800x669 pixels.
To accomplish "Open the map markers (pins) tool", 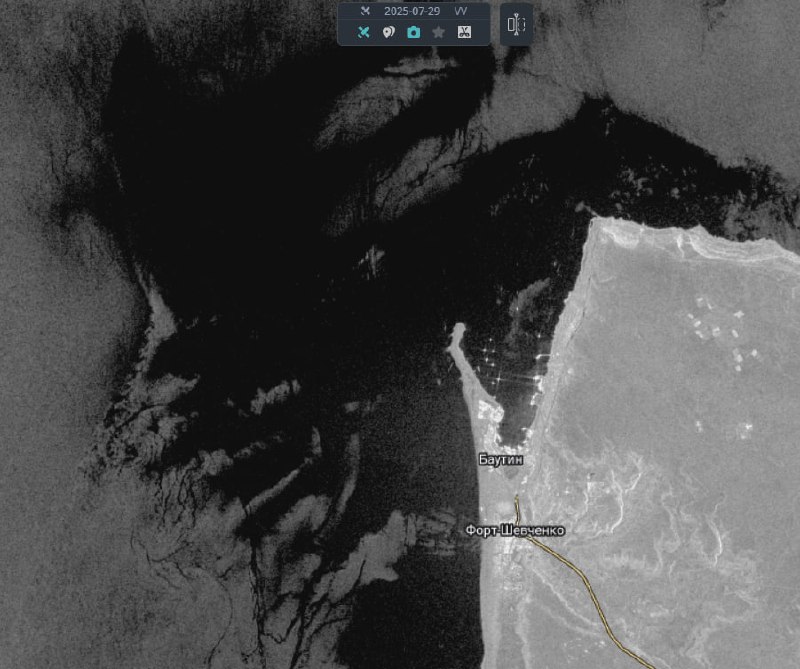I will pyautogui.click(x=388, y=33).
